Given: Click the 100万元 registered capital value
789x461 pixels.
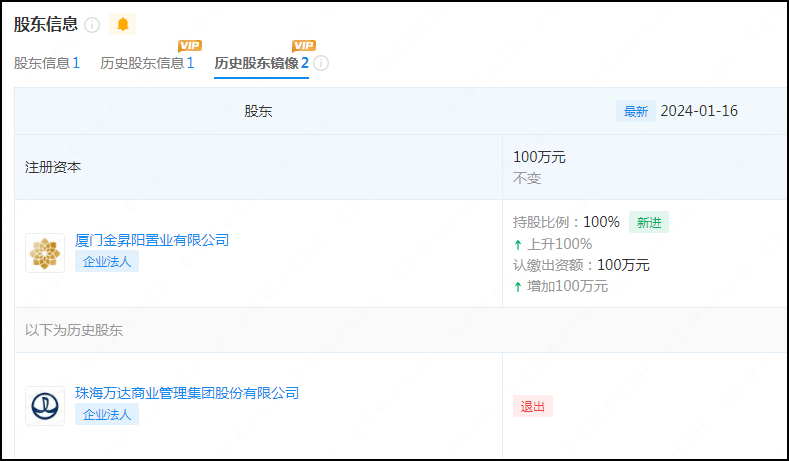Looking at the screenshot, I should tap(539, 157).
